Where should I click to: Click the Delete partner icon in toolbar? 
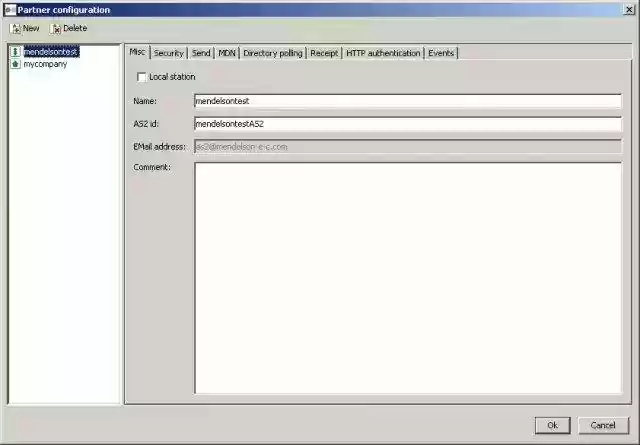[56, 28]
